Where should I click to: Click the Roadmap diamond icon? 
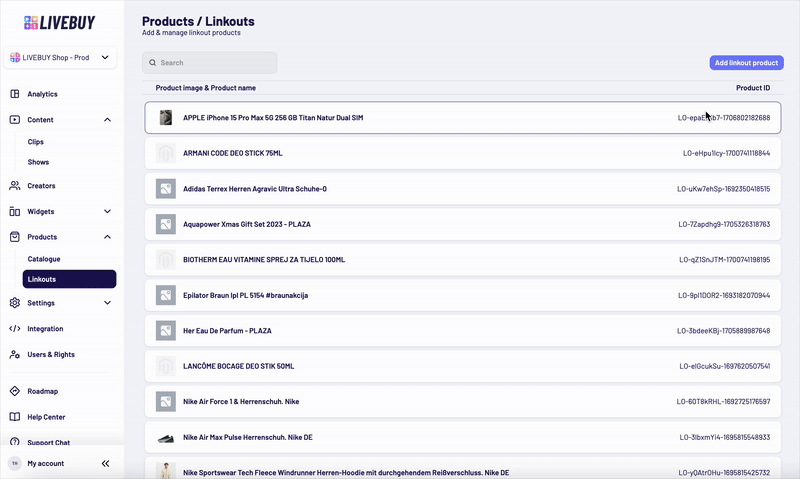pyautogui.click(x=15, y=391)
